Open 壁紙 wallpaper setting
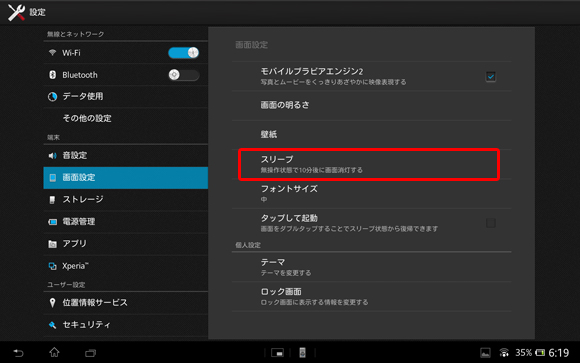Image resolution: width=580 pixels, height=363 pixels. point(372,135)
